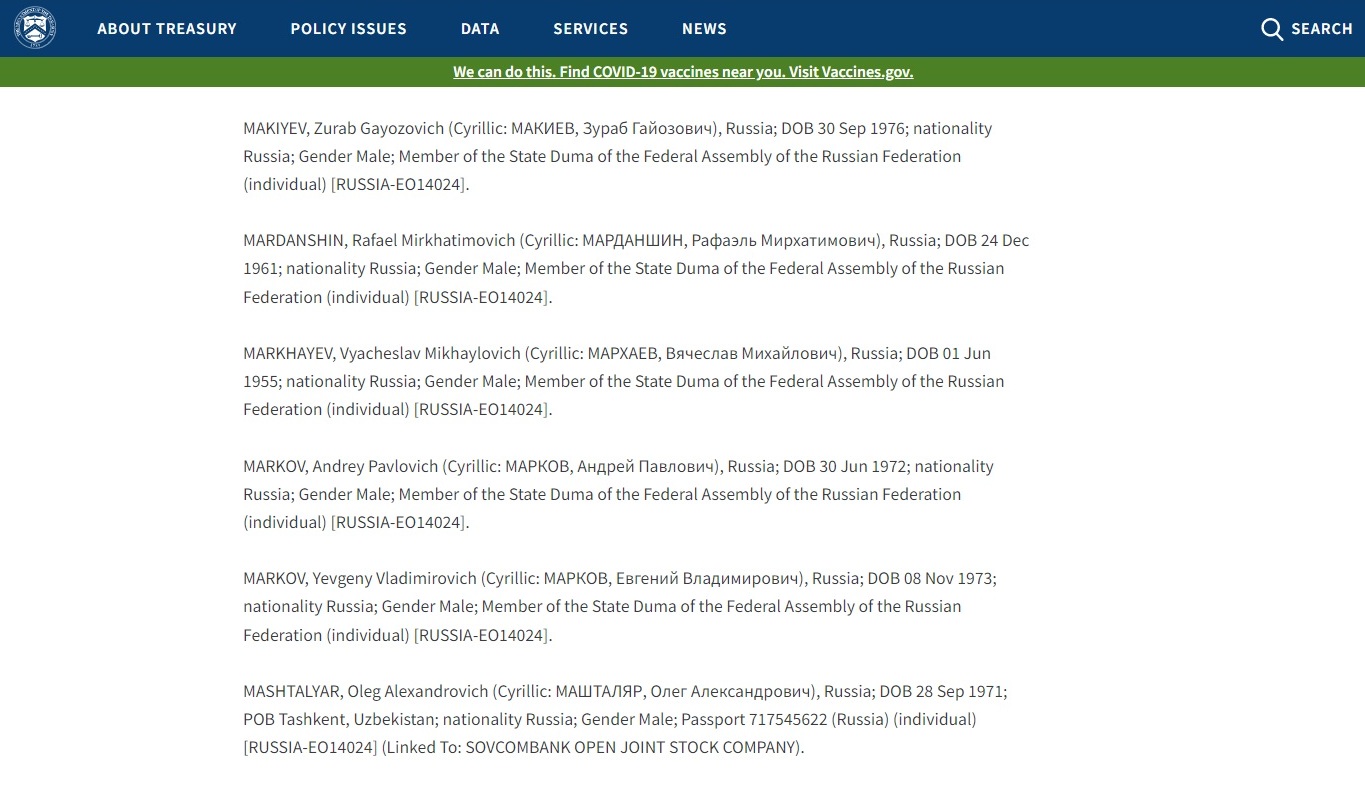Click the text DOB 30 Sep 1976
The width and height of the screenshot is (1365, 787).
click(842, 129)
